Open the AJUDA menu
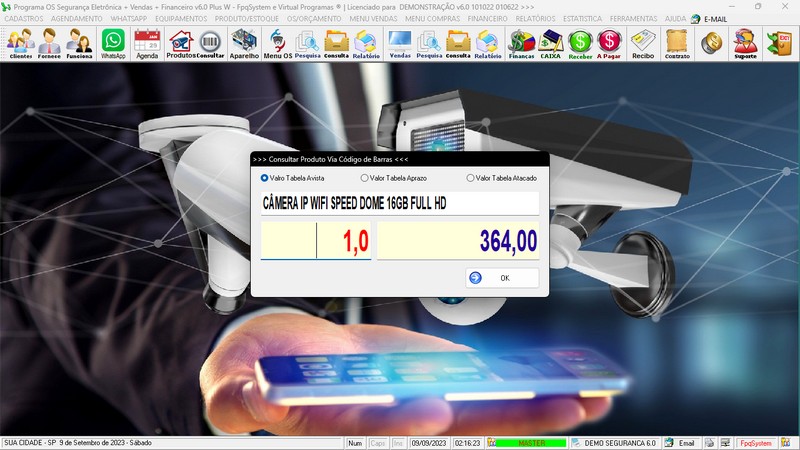Viewport: 800px width, 450px height. tap(675, 18)
